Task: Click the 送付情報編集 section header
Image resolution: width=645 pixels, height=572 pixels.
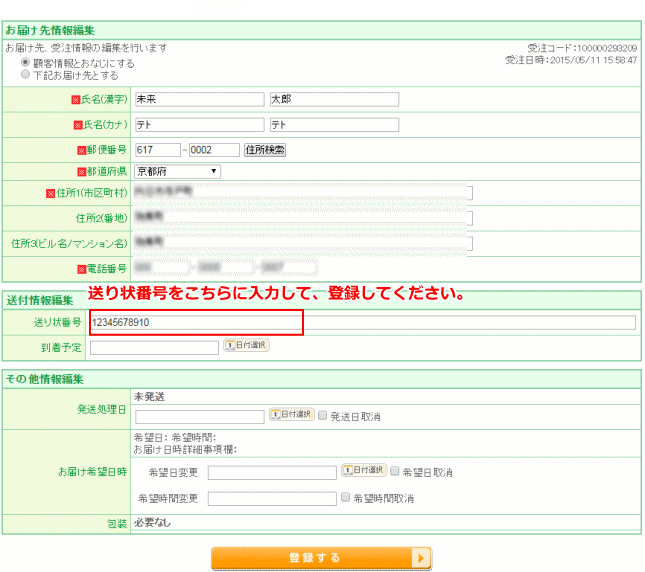Action: (39, 301)
